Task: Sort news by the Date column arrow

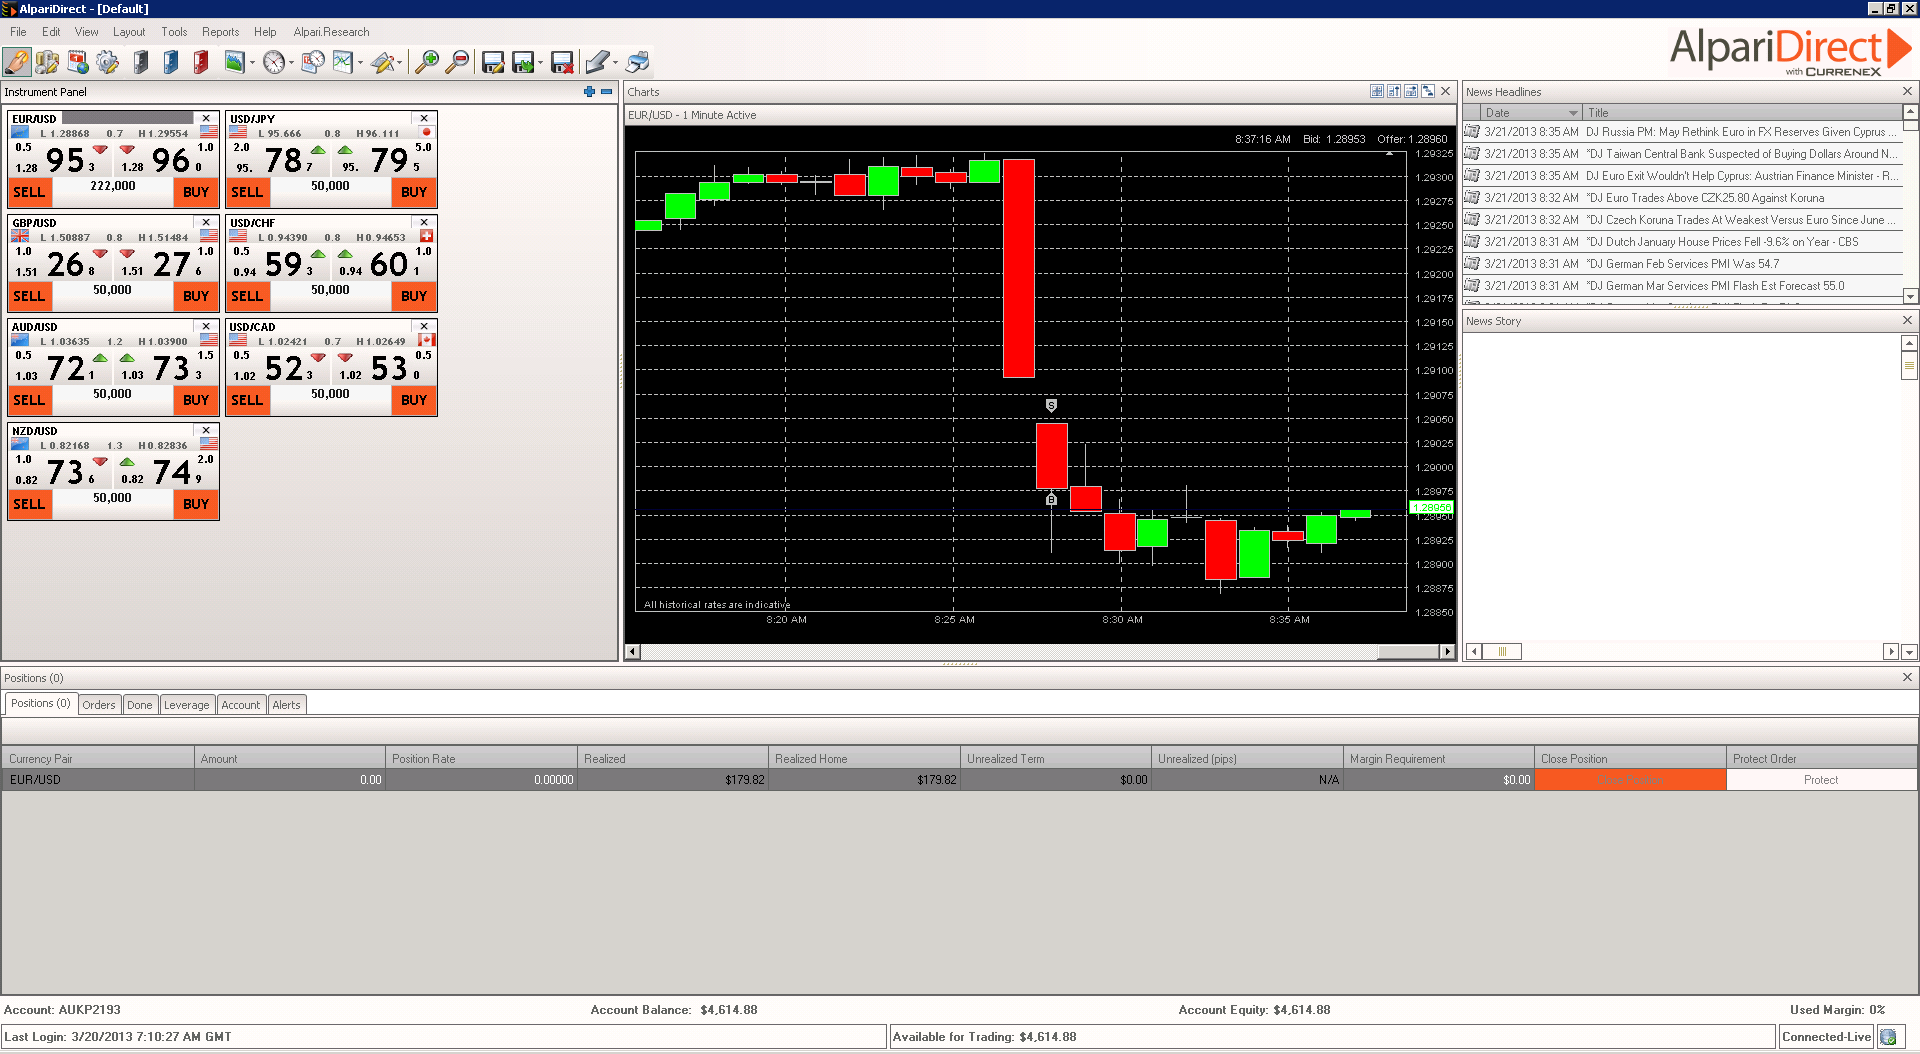Action: click(x=1573, y=113)
